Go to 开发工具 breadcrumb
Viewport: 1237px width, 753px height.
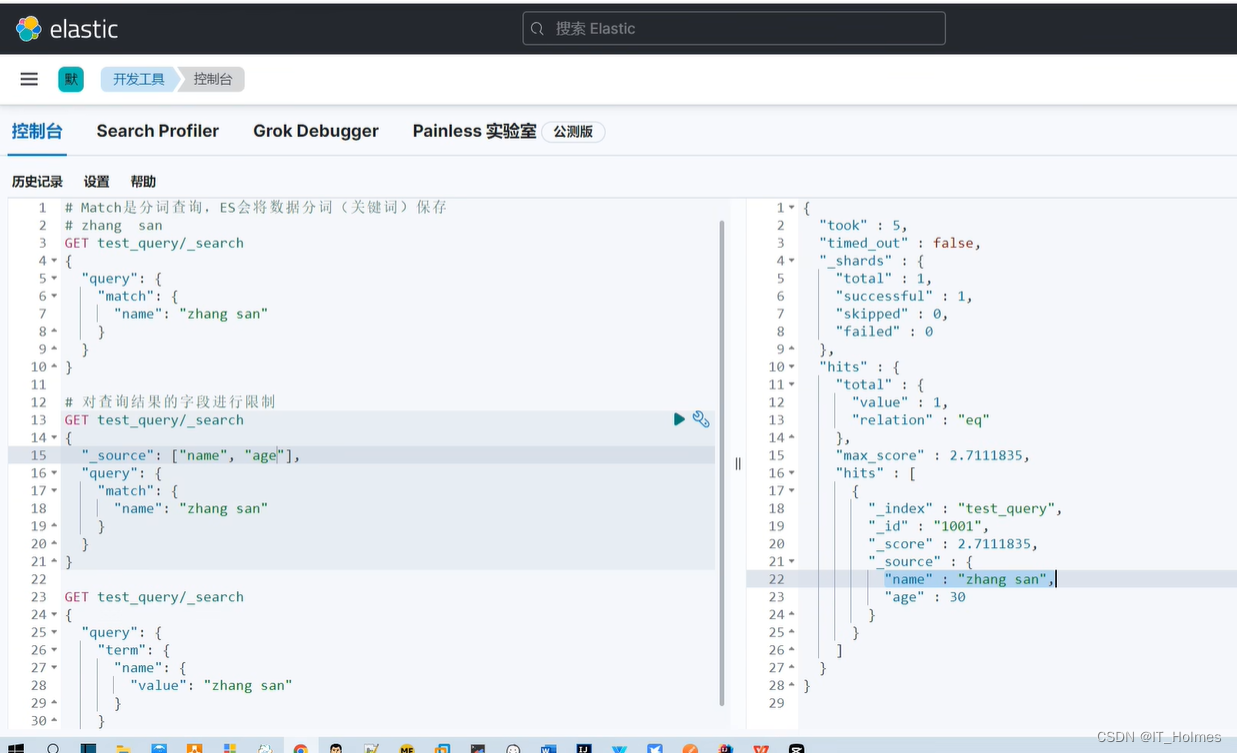click(x=138, y=79)
